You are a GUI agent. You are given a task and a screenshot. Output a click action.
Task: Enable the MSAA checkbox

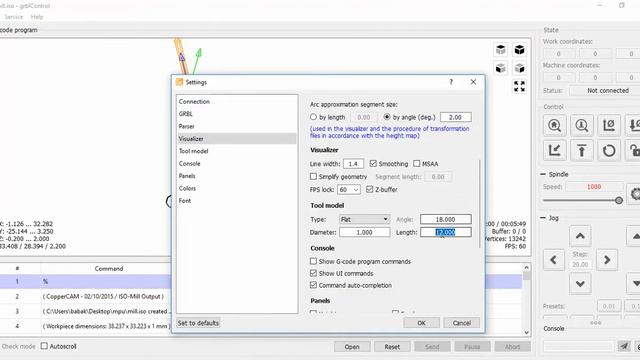coord(416,163)
